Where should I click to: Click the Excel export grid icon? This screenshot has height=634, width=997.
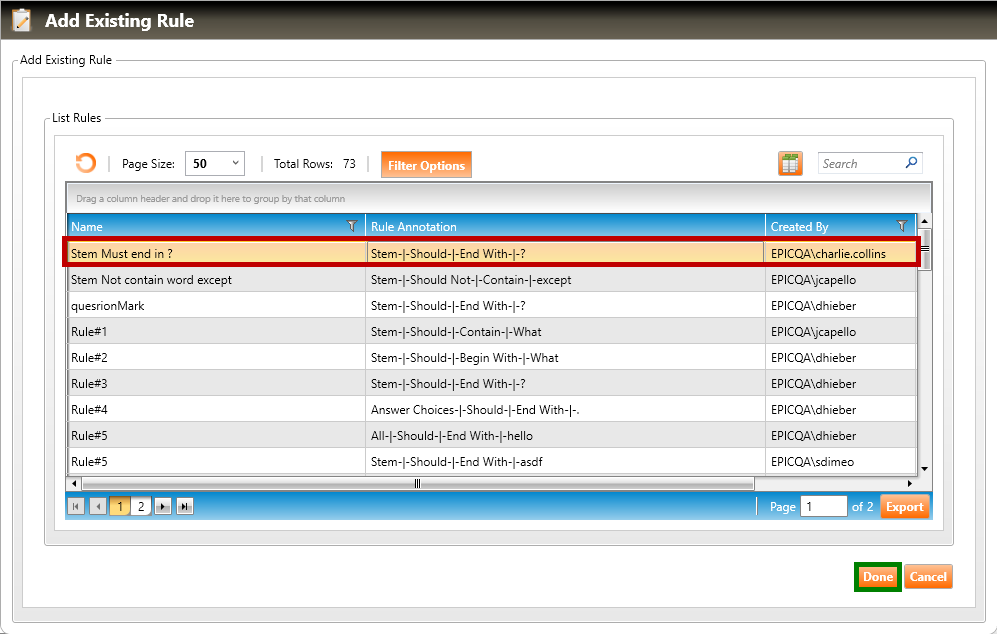coord(790,164)
